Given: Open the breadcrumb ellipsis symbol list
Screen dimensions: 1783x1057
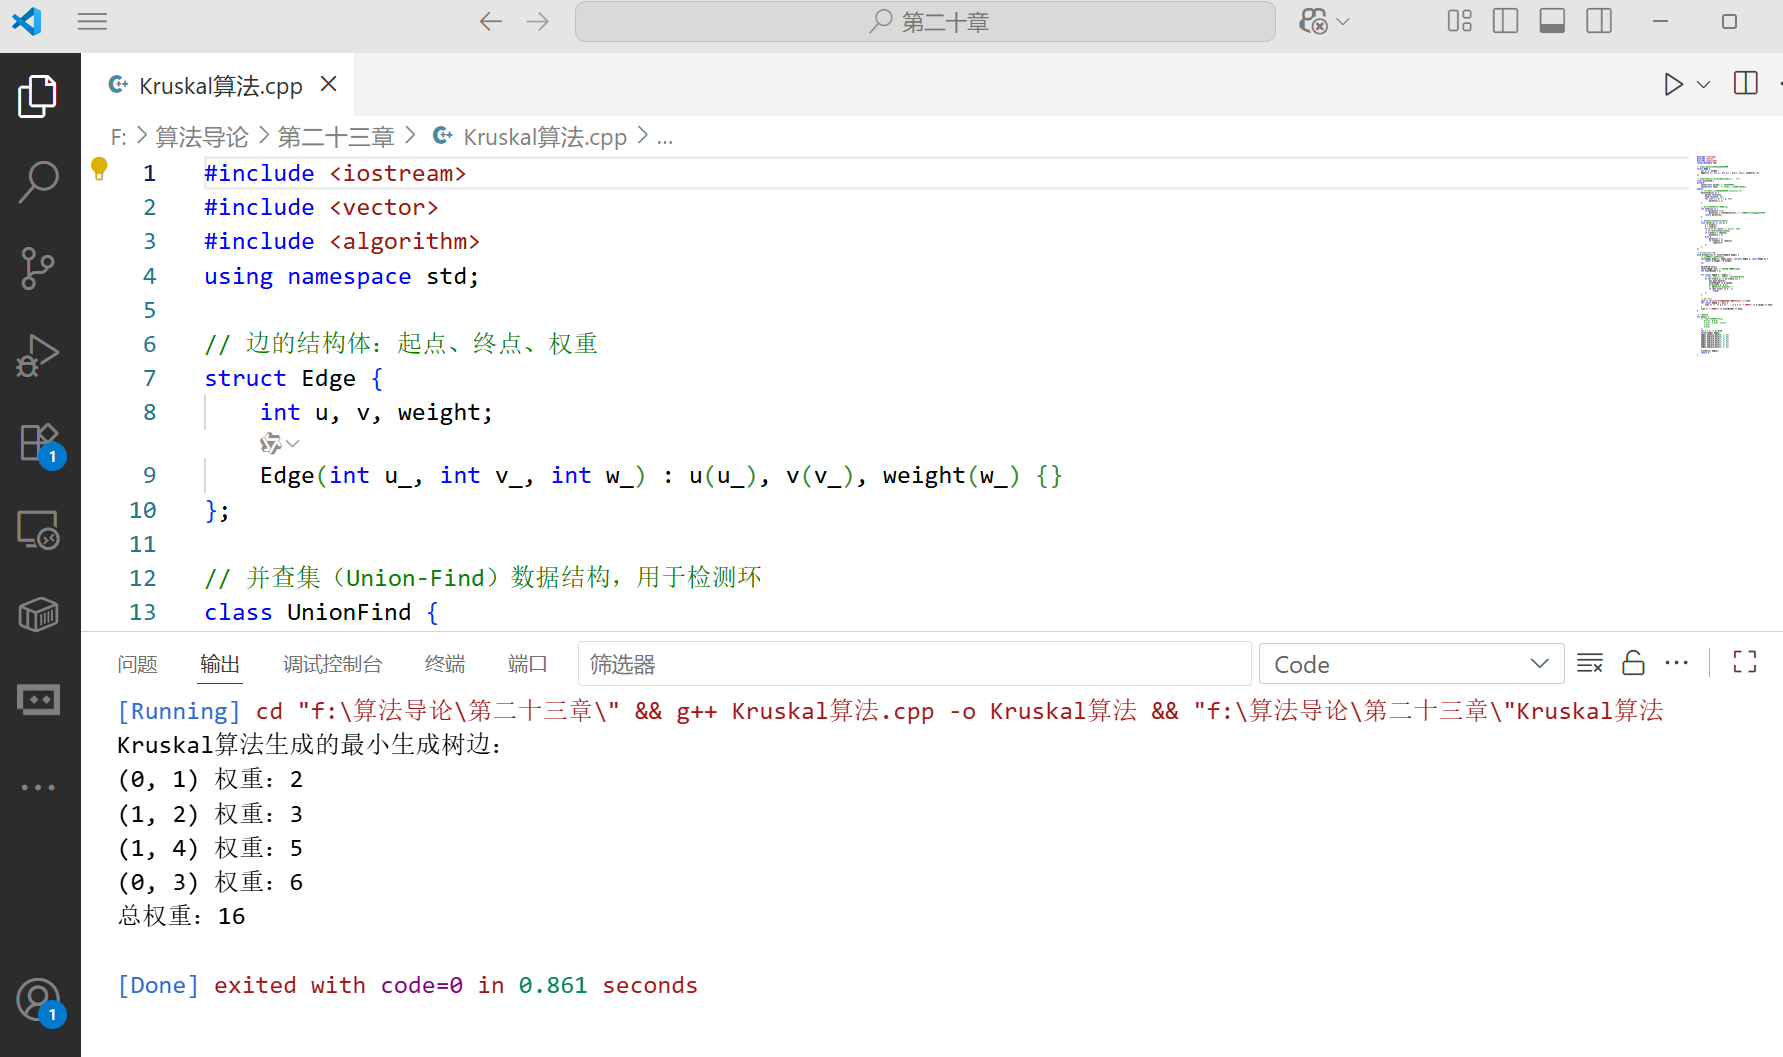Looking at the screenshot, I should tap(665, 137).
